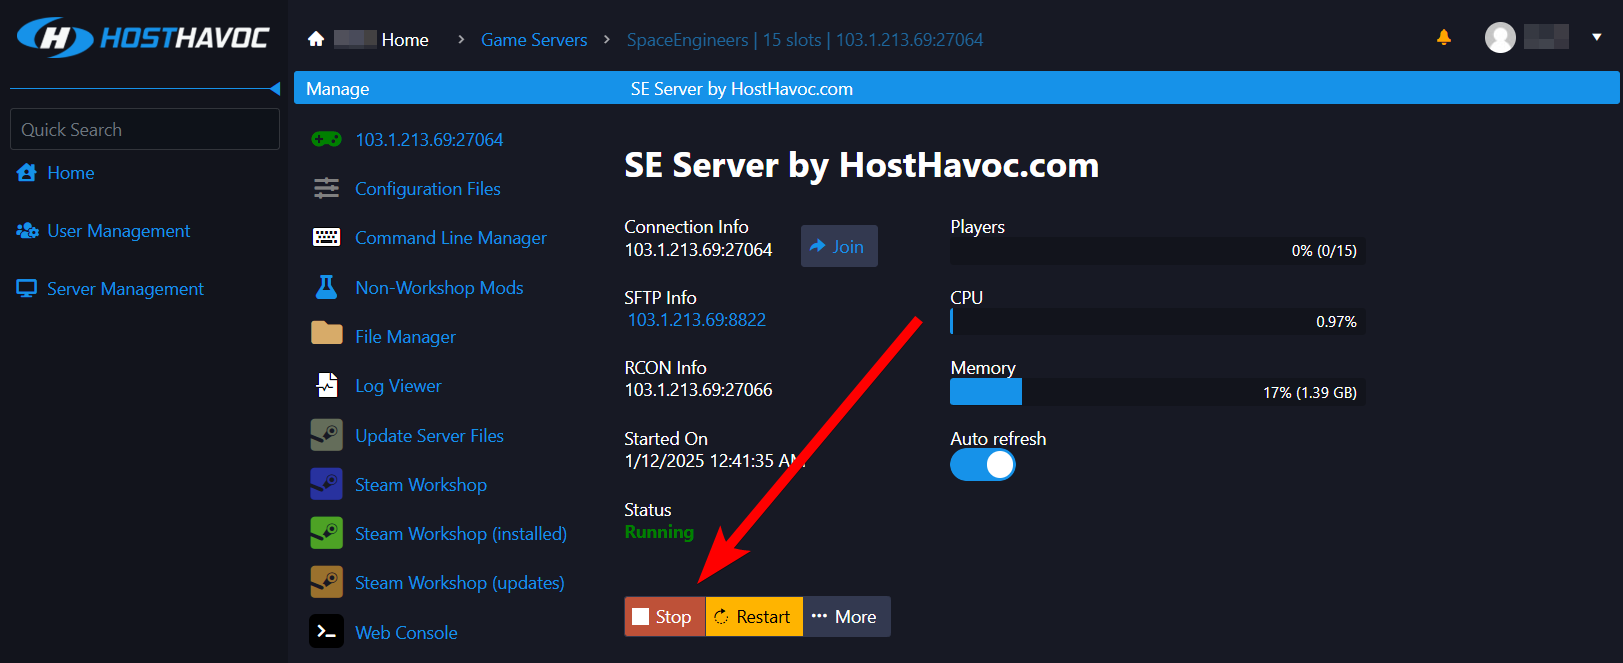Click the Started On date value
This screenshot has height=663, width=1623.
[715, 461]
